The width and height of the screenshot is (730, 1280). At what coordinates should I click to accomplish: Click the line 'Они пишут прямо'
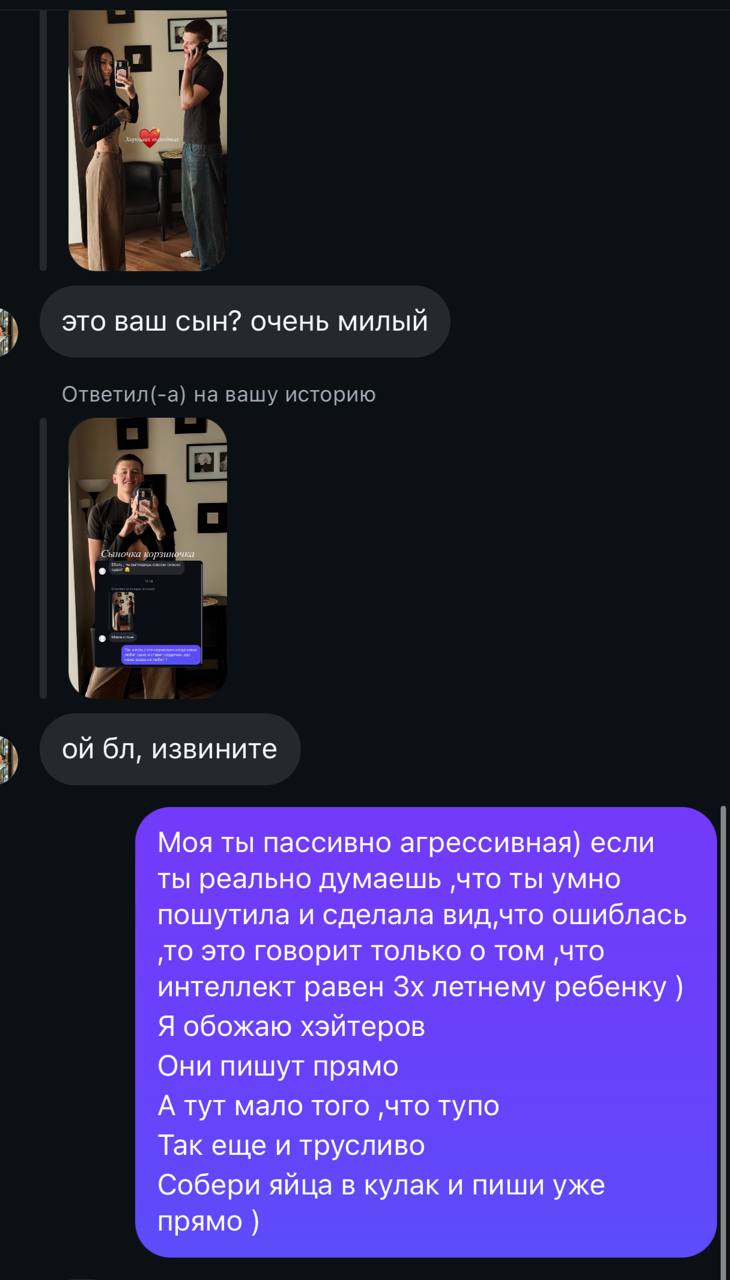click(278, 1066)
